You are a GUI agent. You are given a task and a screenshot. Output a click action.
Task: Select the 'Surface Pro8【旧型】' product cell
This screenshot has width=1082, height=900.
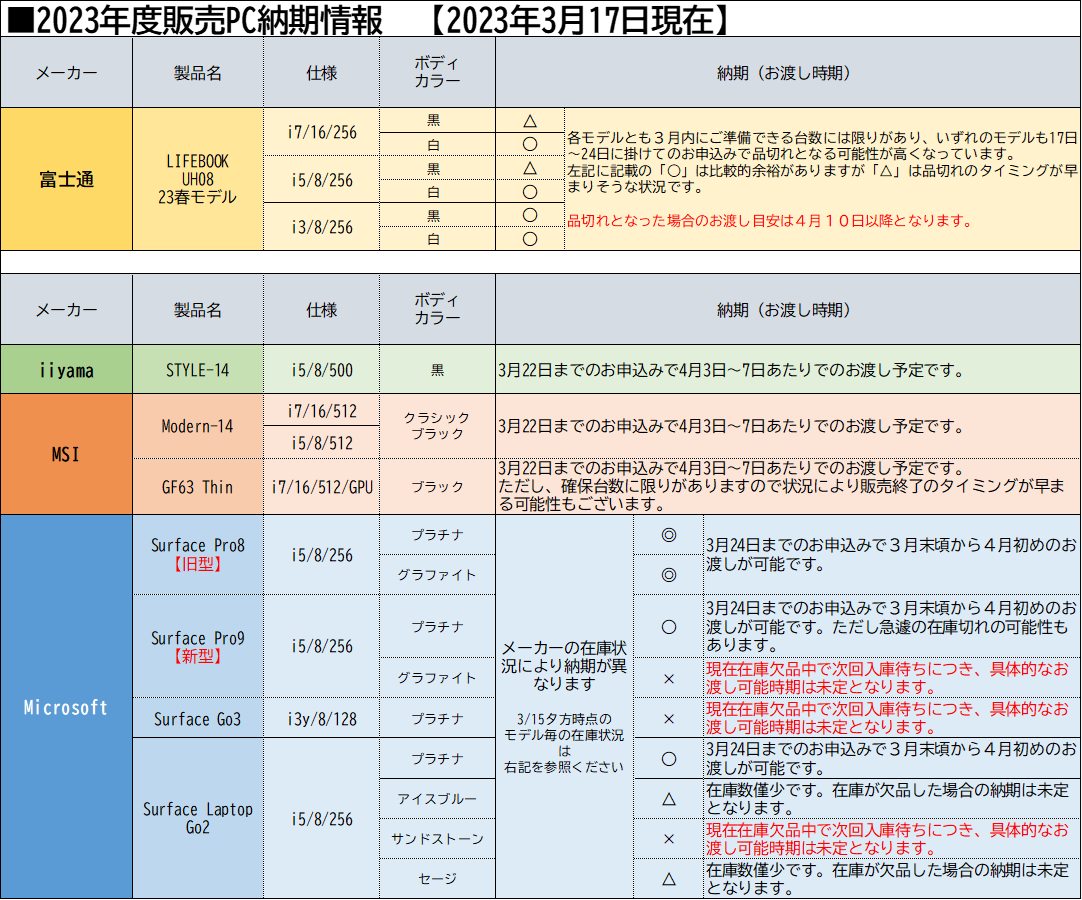pos(197,554)
